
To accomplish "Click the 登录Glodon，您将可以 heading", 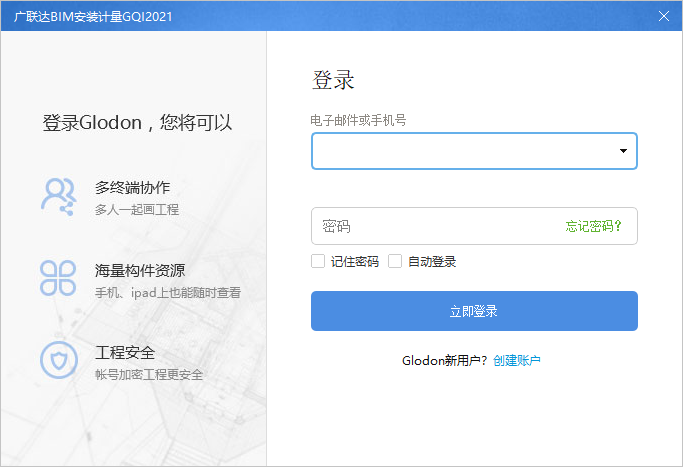I will [x=137, y=123].
